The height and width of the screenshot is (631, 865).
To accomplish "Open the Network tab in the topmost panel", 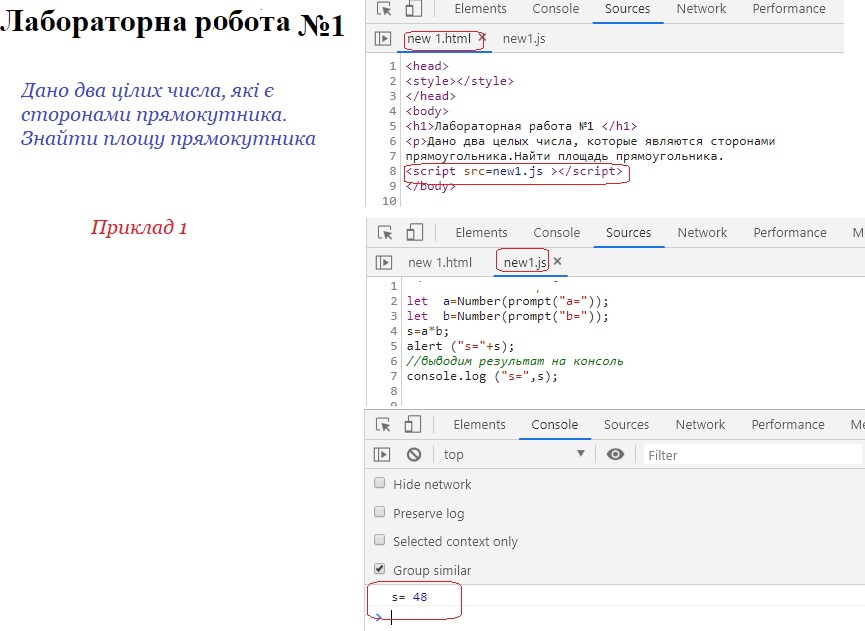I will click(701, 9).
